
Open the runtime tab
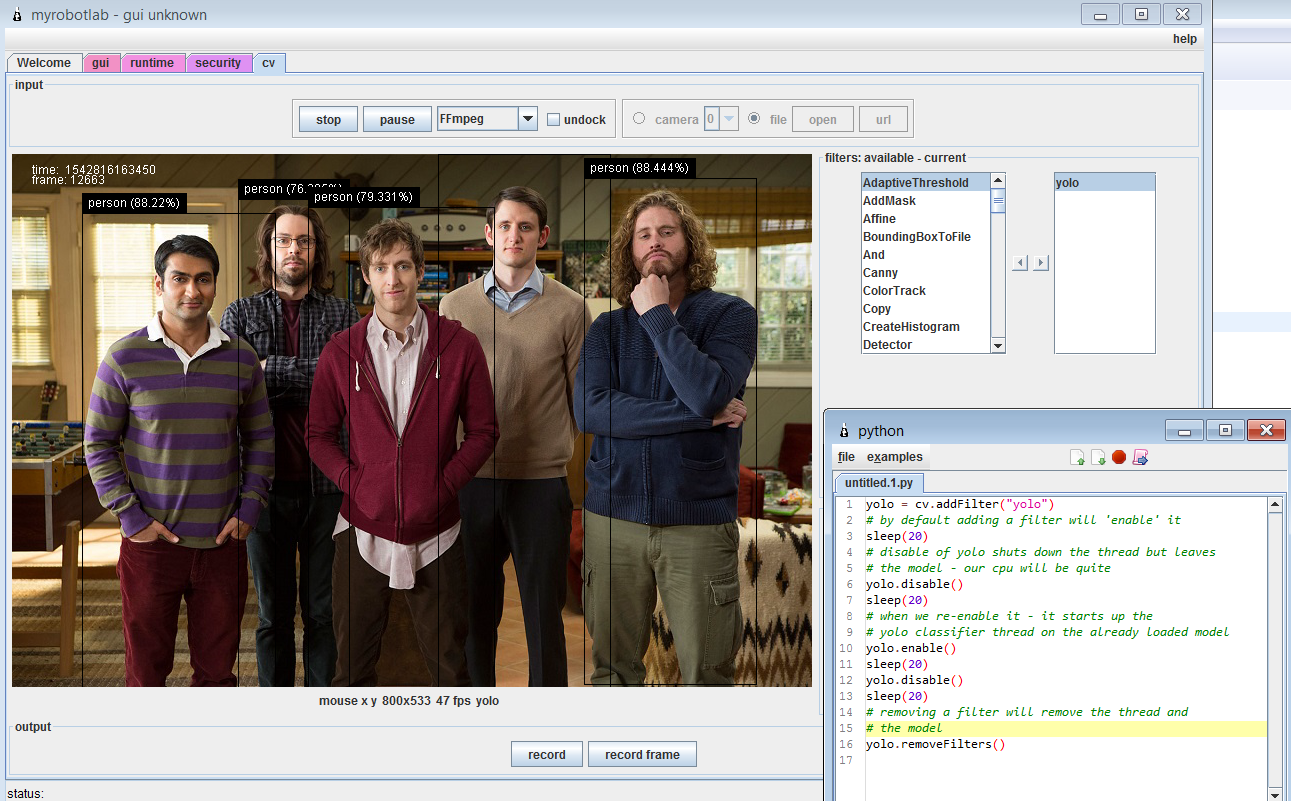pyautogui.click(x=152, y=63)
